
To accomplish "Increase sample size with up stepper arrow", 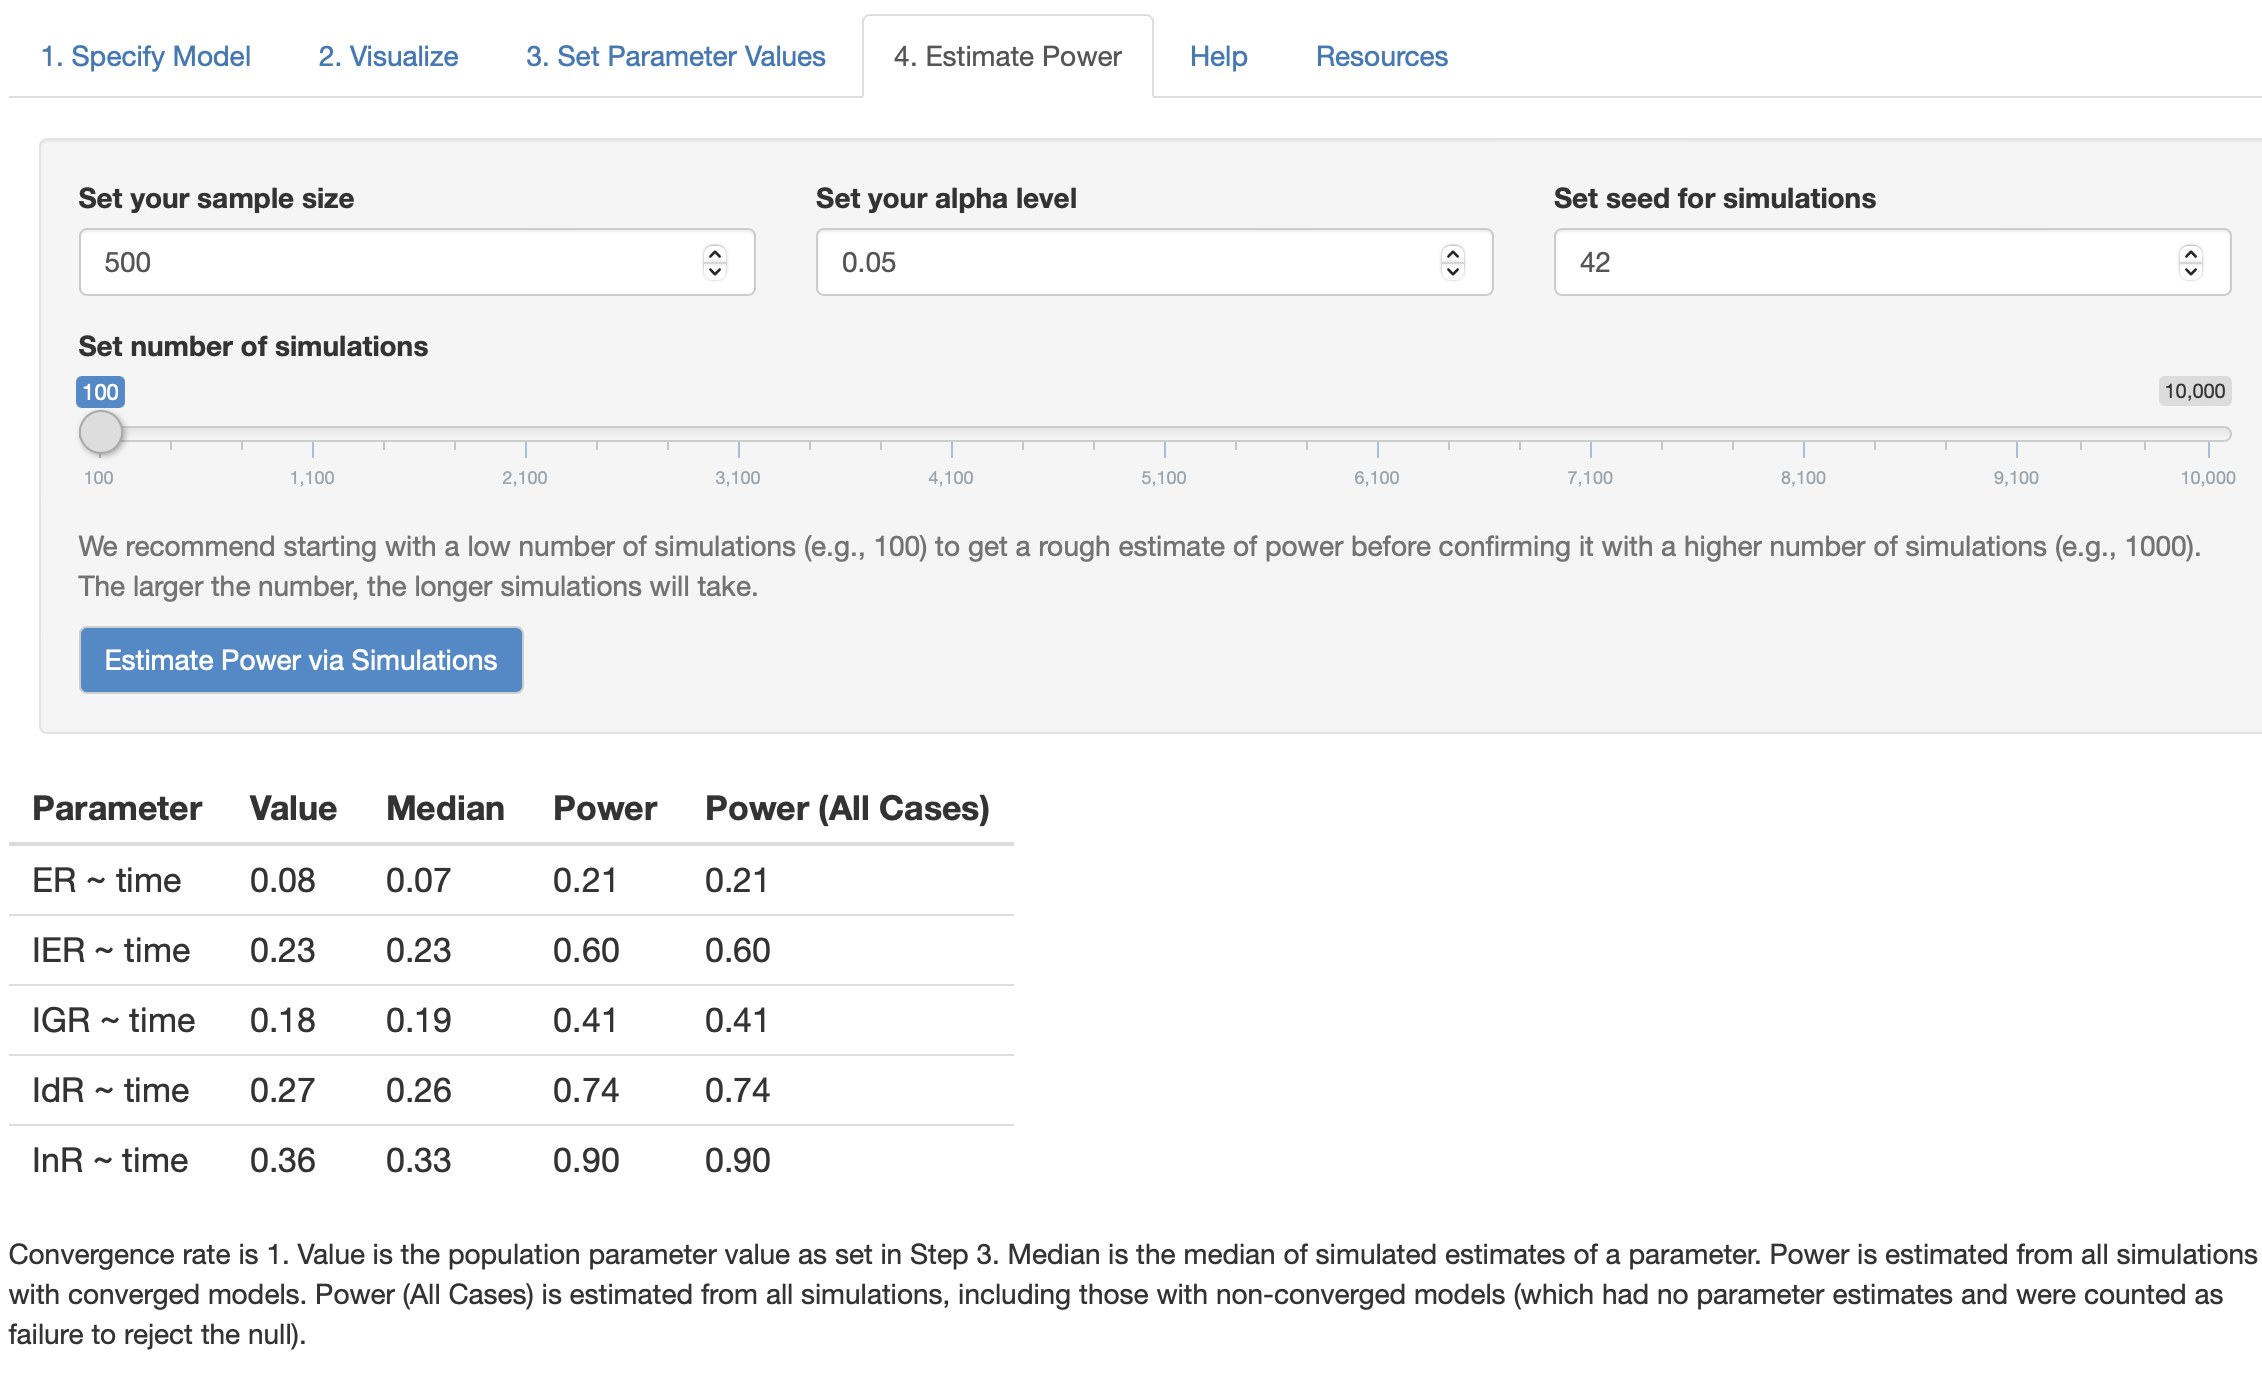I will click(714, 254).
